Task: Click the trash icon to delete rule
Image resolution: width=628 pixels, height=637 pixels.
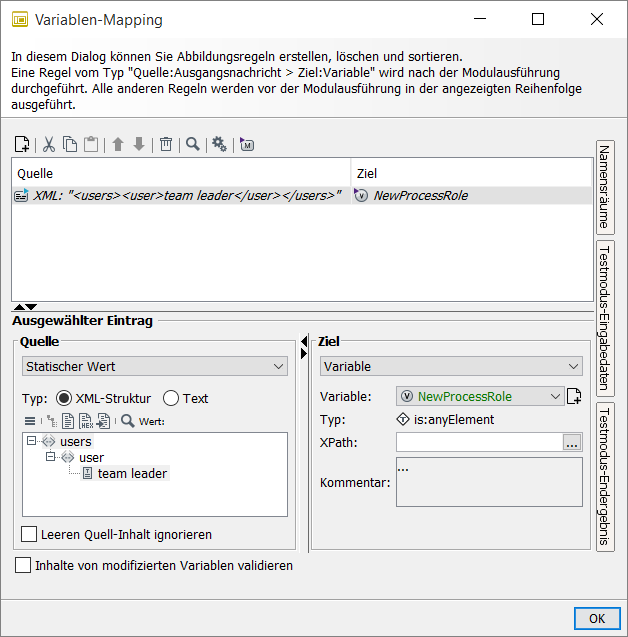Action: click(x=166, y=145)
